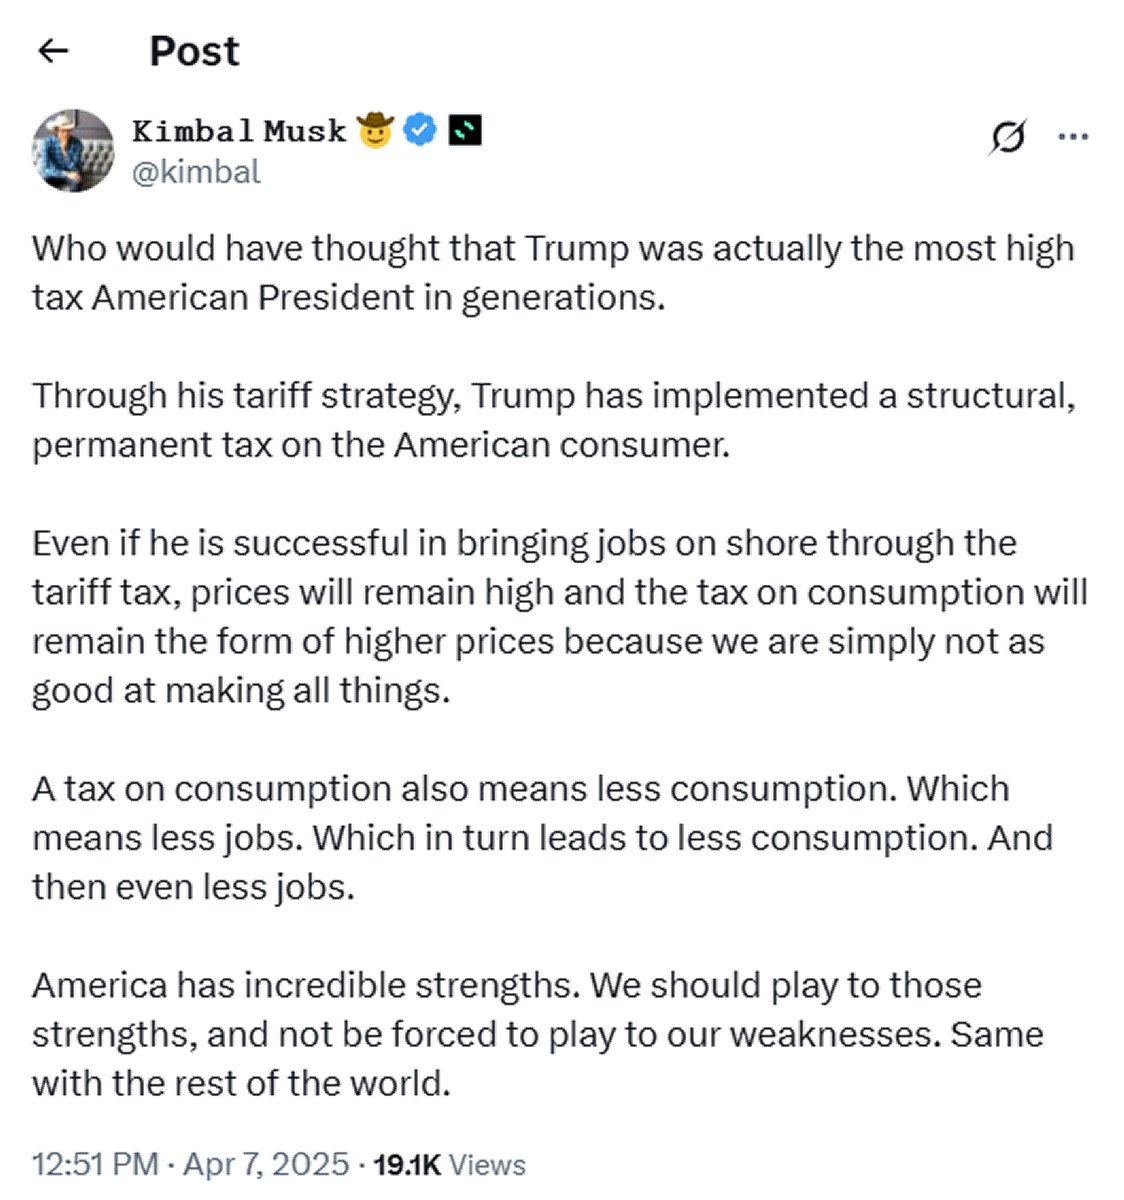Click the Post page heading
The height and width of the screenshot is (1200, 1124).
(194, 51)
